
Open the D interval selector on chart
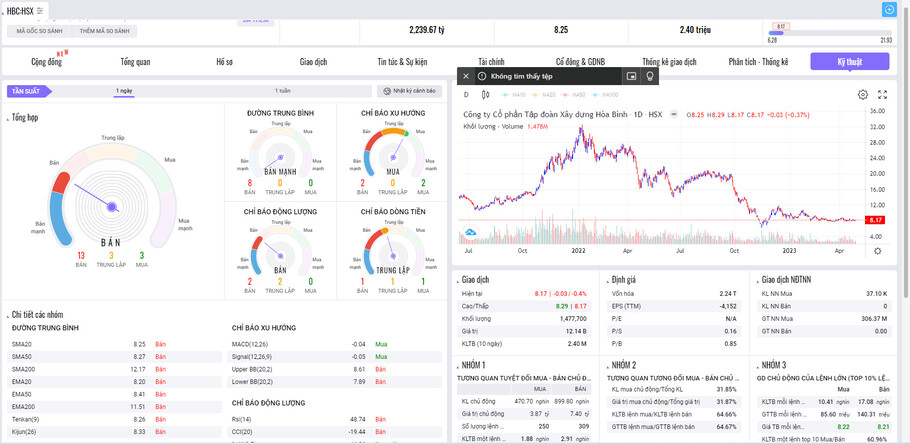pyautogui.click(x=465, y=95)
